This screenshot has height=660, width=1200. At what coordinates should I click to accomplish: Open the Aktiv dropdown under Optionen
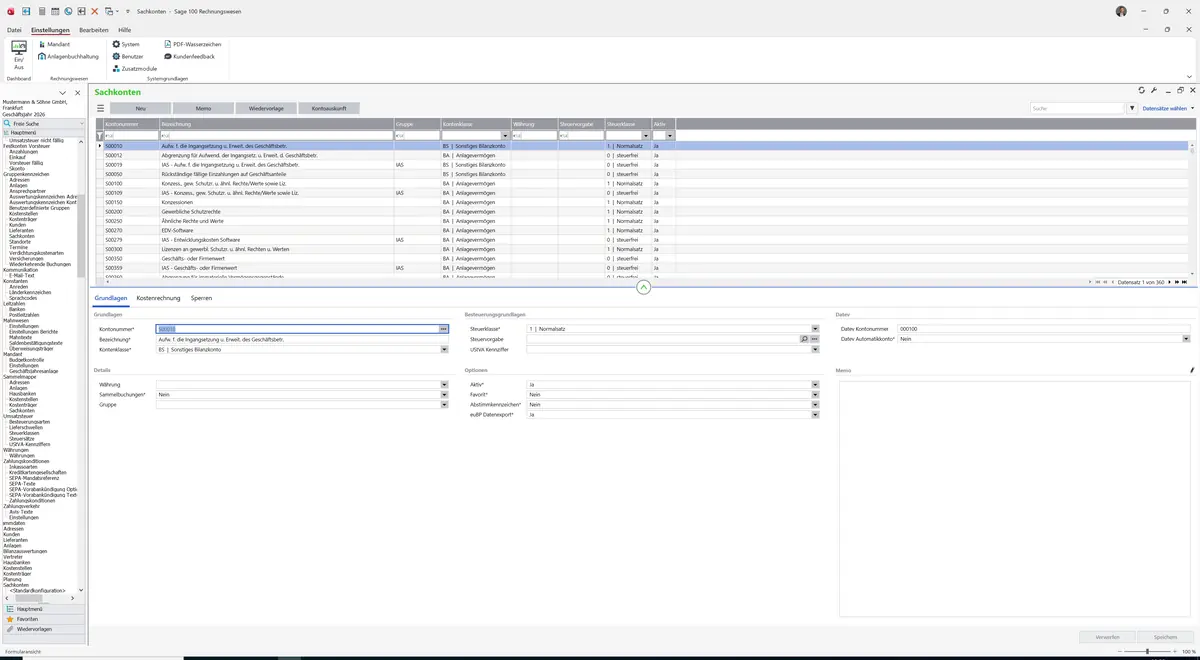coord(815,384)
